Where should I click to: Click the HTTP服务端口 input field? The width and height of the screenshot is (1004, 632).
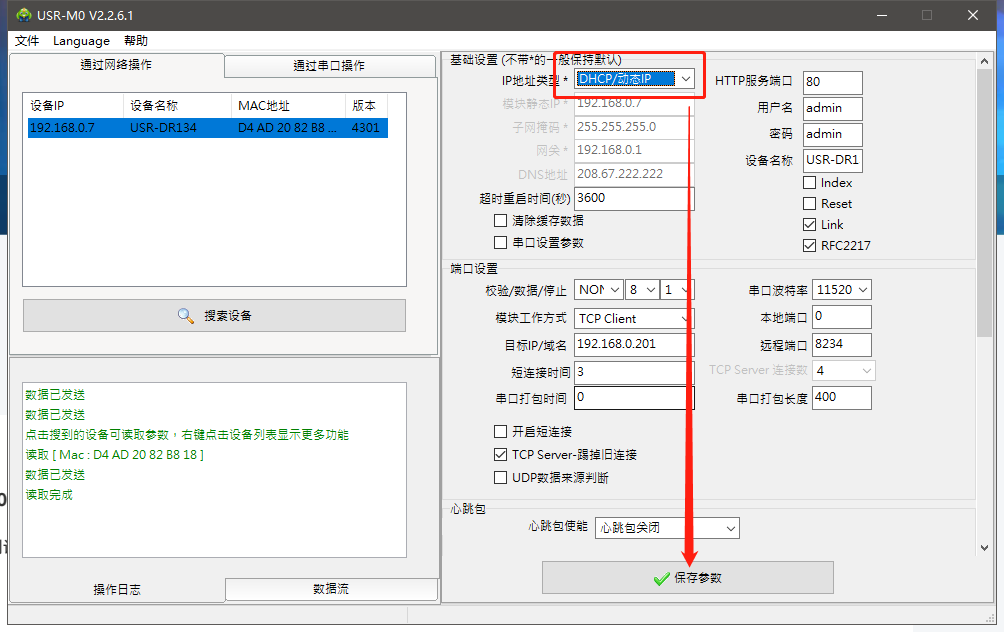(x=832, y=82)
